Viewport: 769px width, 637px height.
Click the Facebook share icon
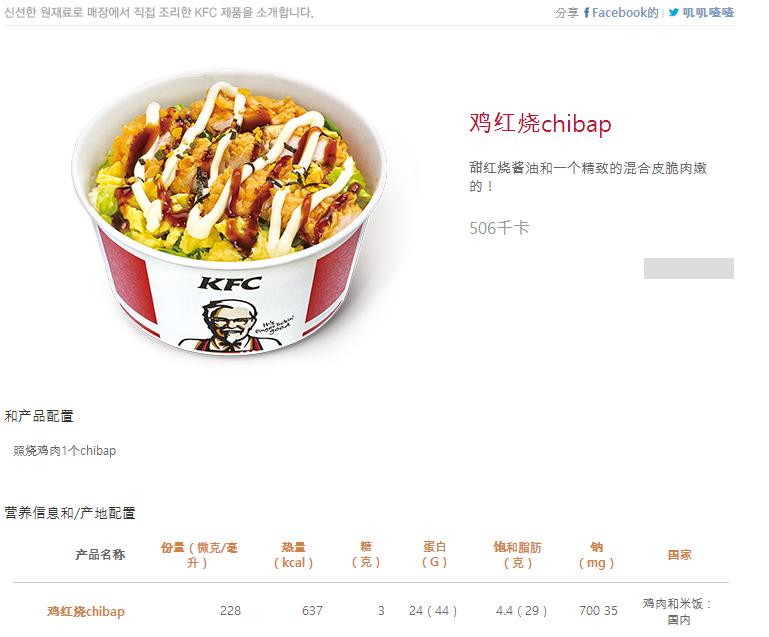(x=587, y=13)
